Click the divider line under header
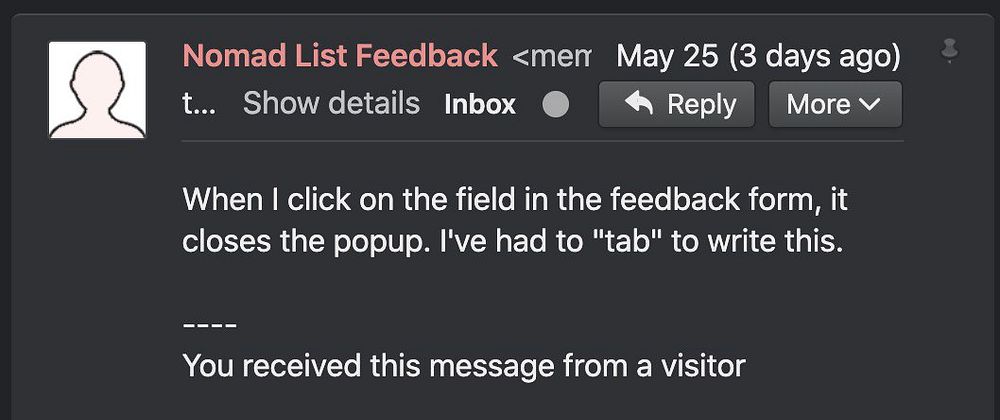The image size is (1000, 420). [542, 141]
